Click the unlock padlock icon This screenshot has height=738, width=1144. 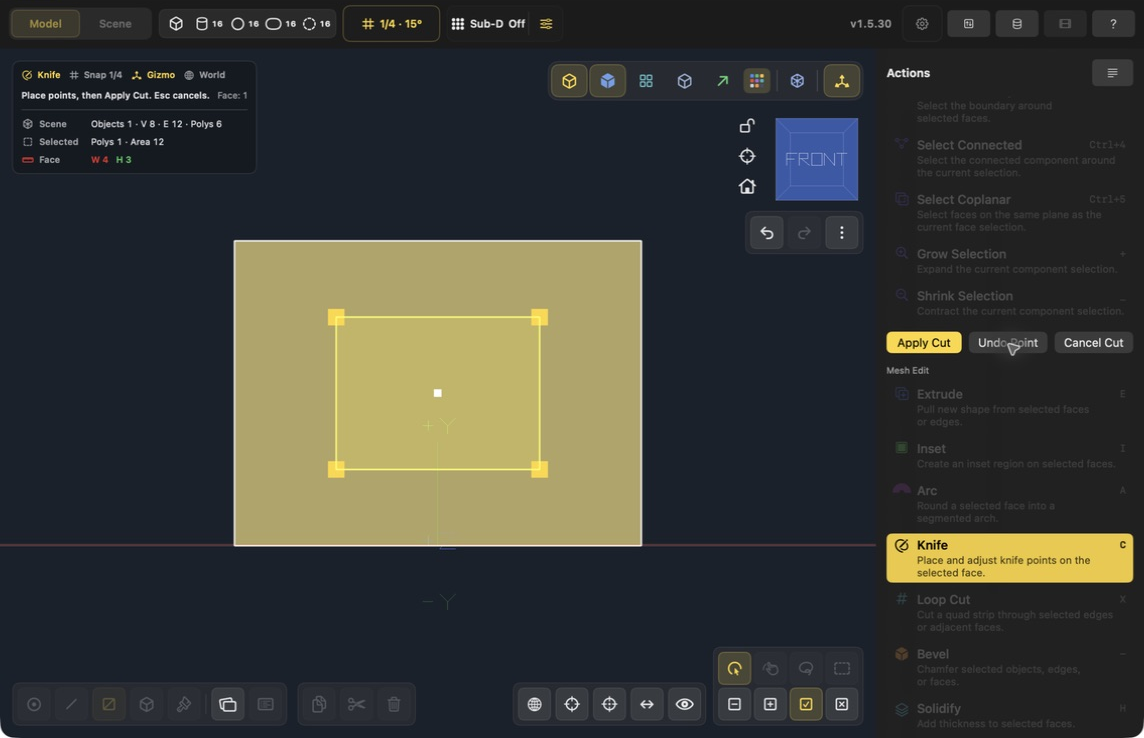tap(746, 125)
